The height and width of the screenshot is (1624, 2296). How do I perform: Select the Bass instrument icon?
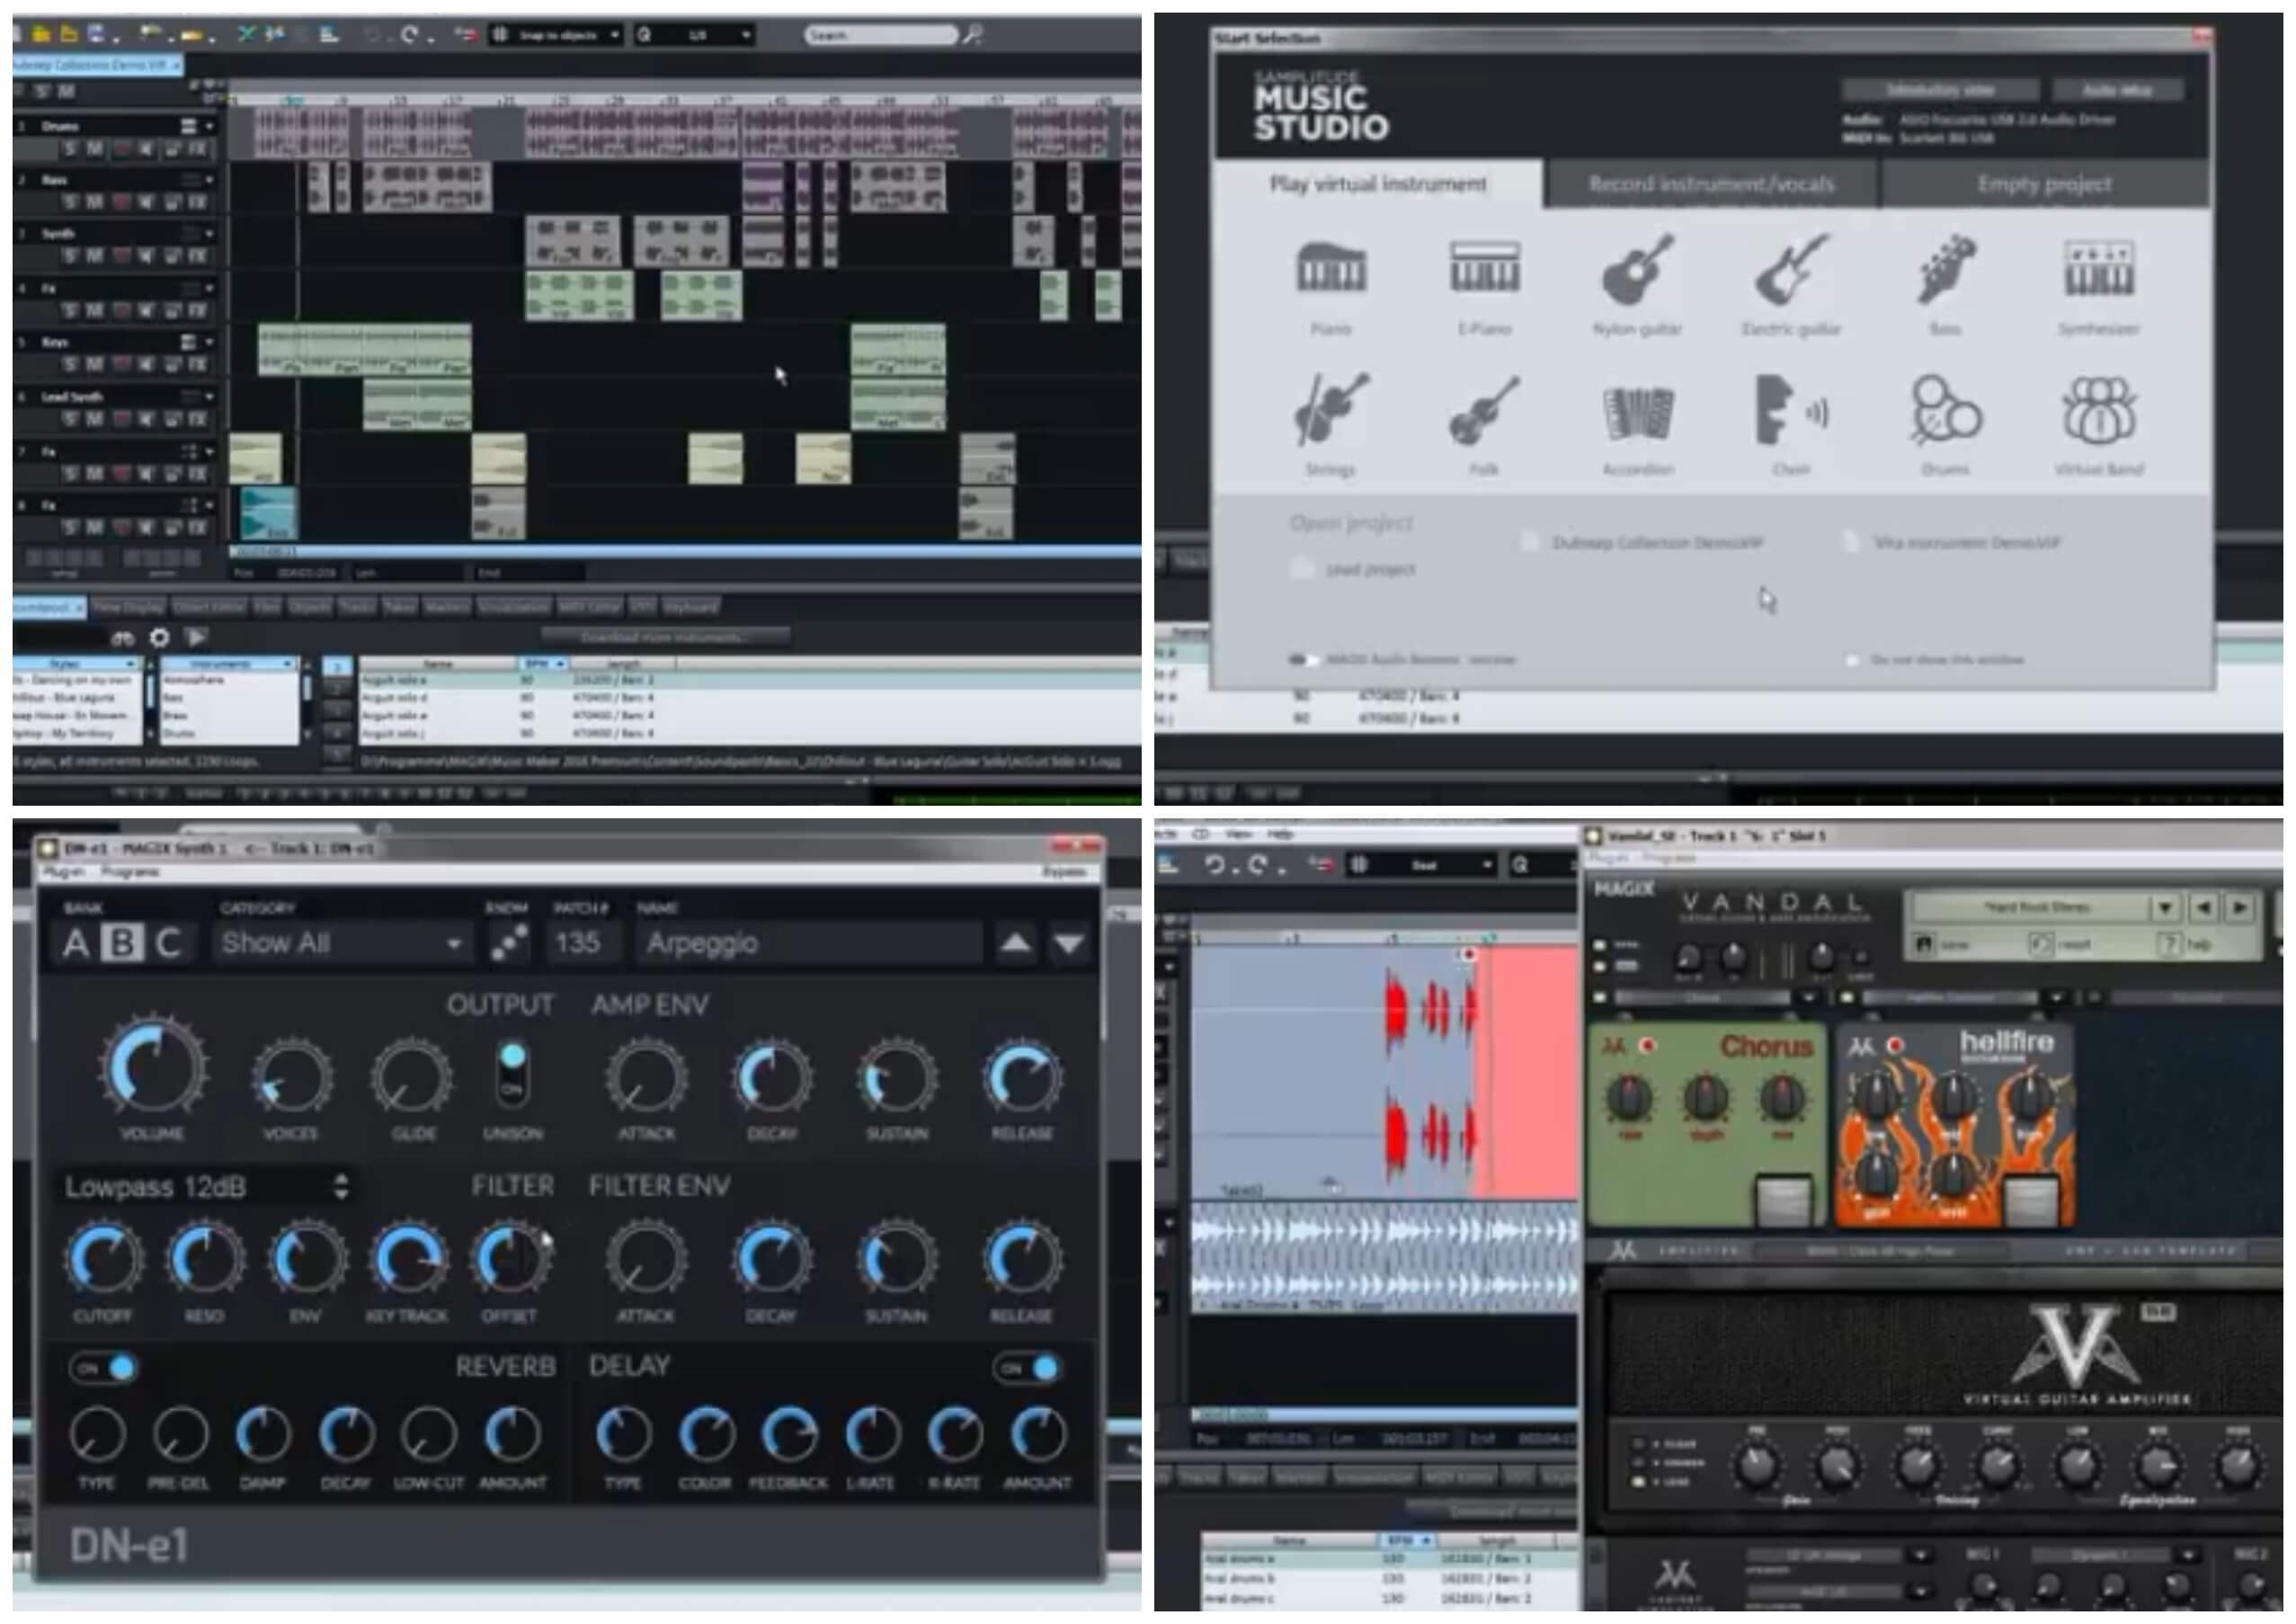click(x=1945, y=269)
